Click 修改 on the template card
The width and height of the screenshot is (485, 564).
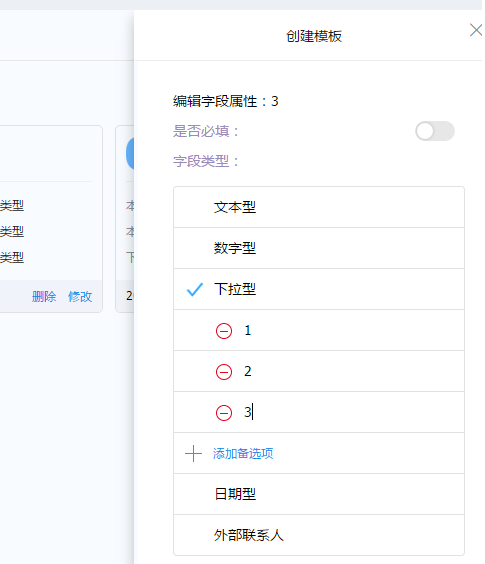[x=80, y=297]
